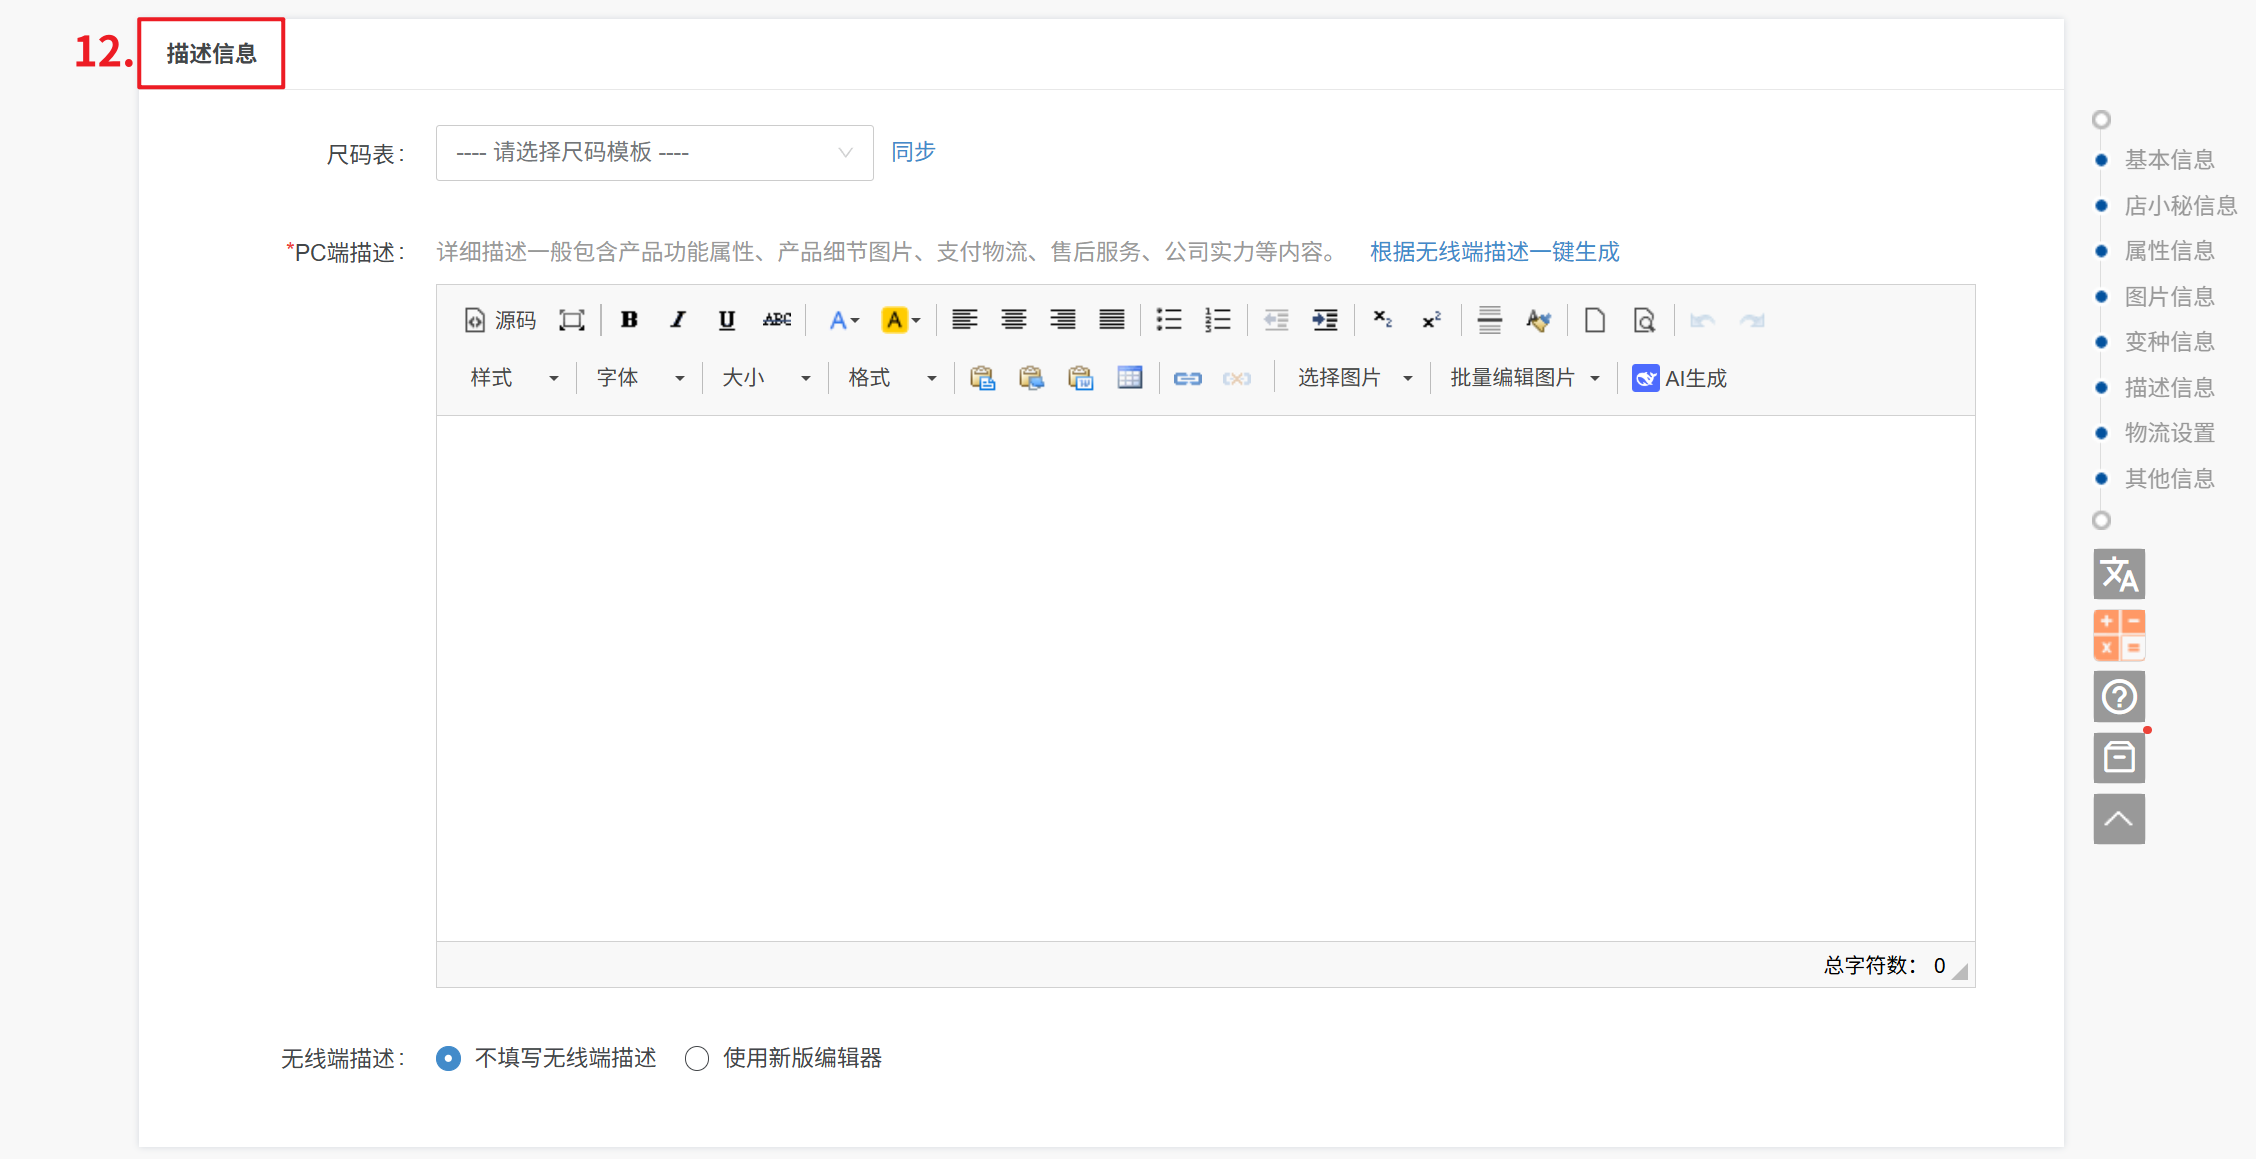Screen dimensions: 2256x1159
Task: Toggle maximize editor fullscreen icon
Action: (x=571, y=320)
